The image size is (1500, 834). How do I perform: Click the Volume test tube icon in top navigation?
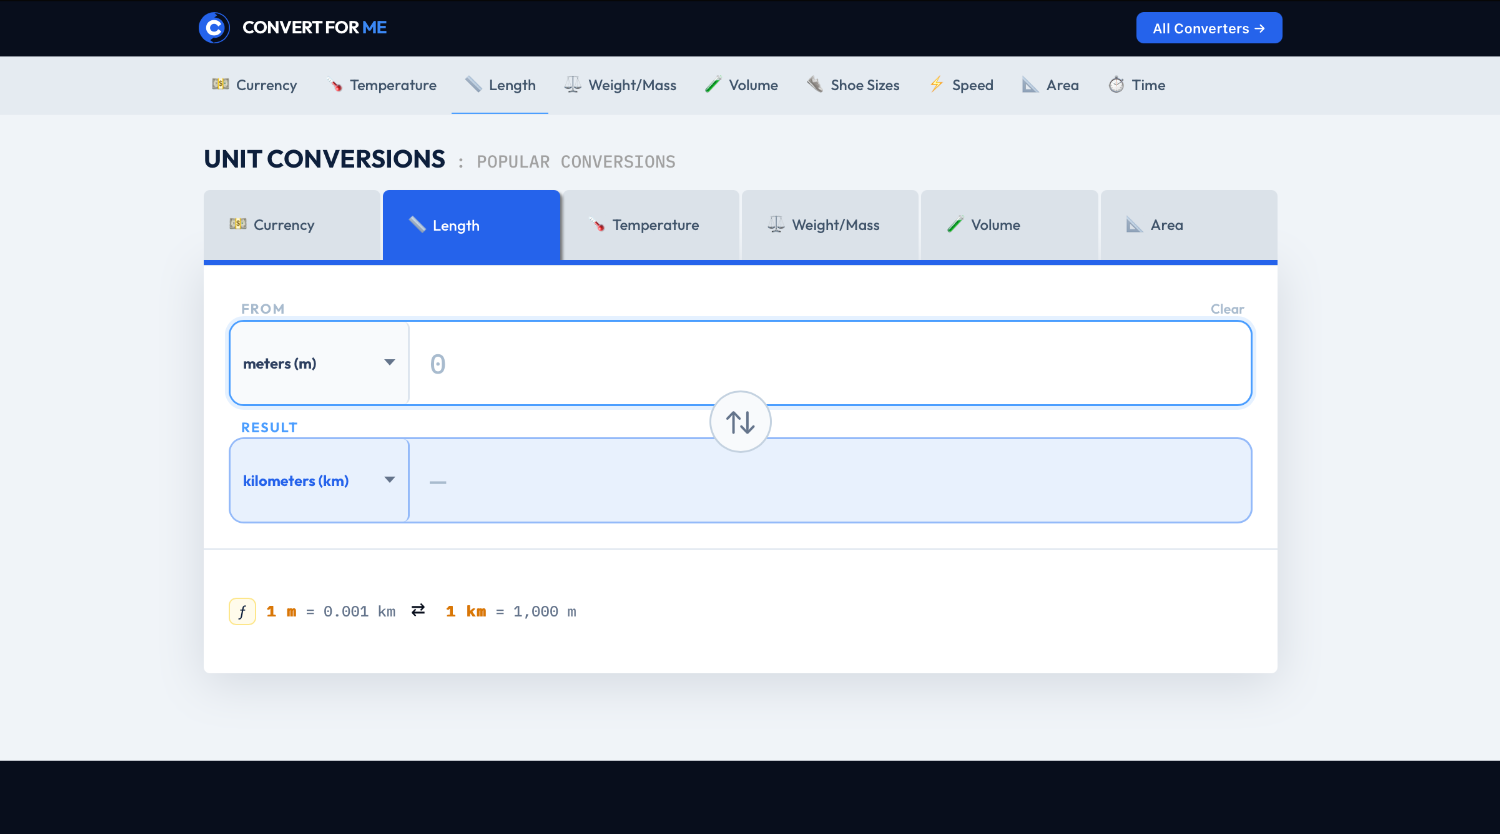click(x=713, y=84)
